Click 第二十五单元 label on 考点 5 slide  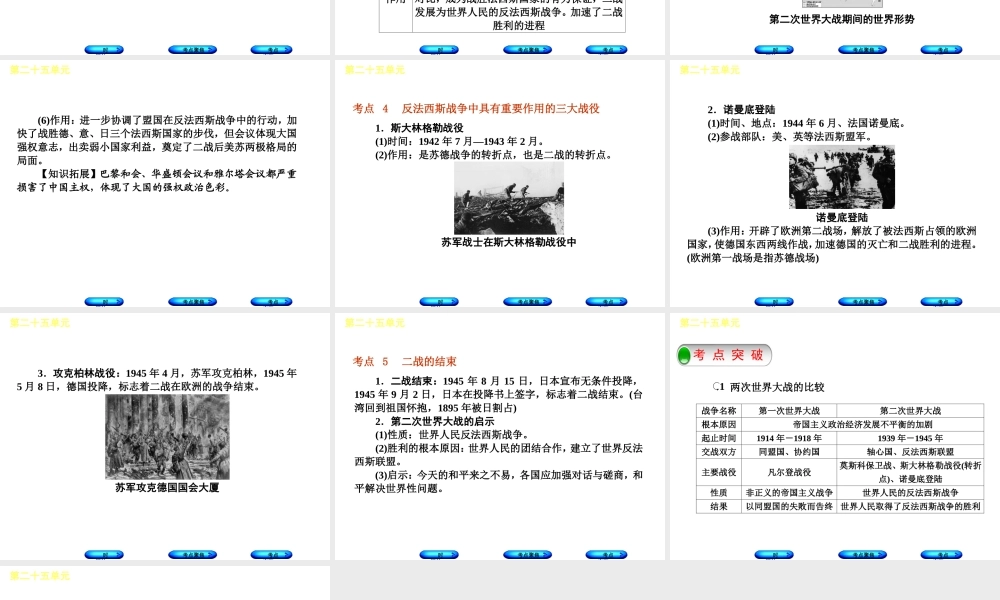coord(375,323)
